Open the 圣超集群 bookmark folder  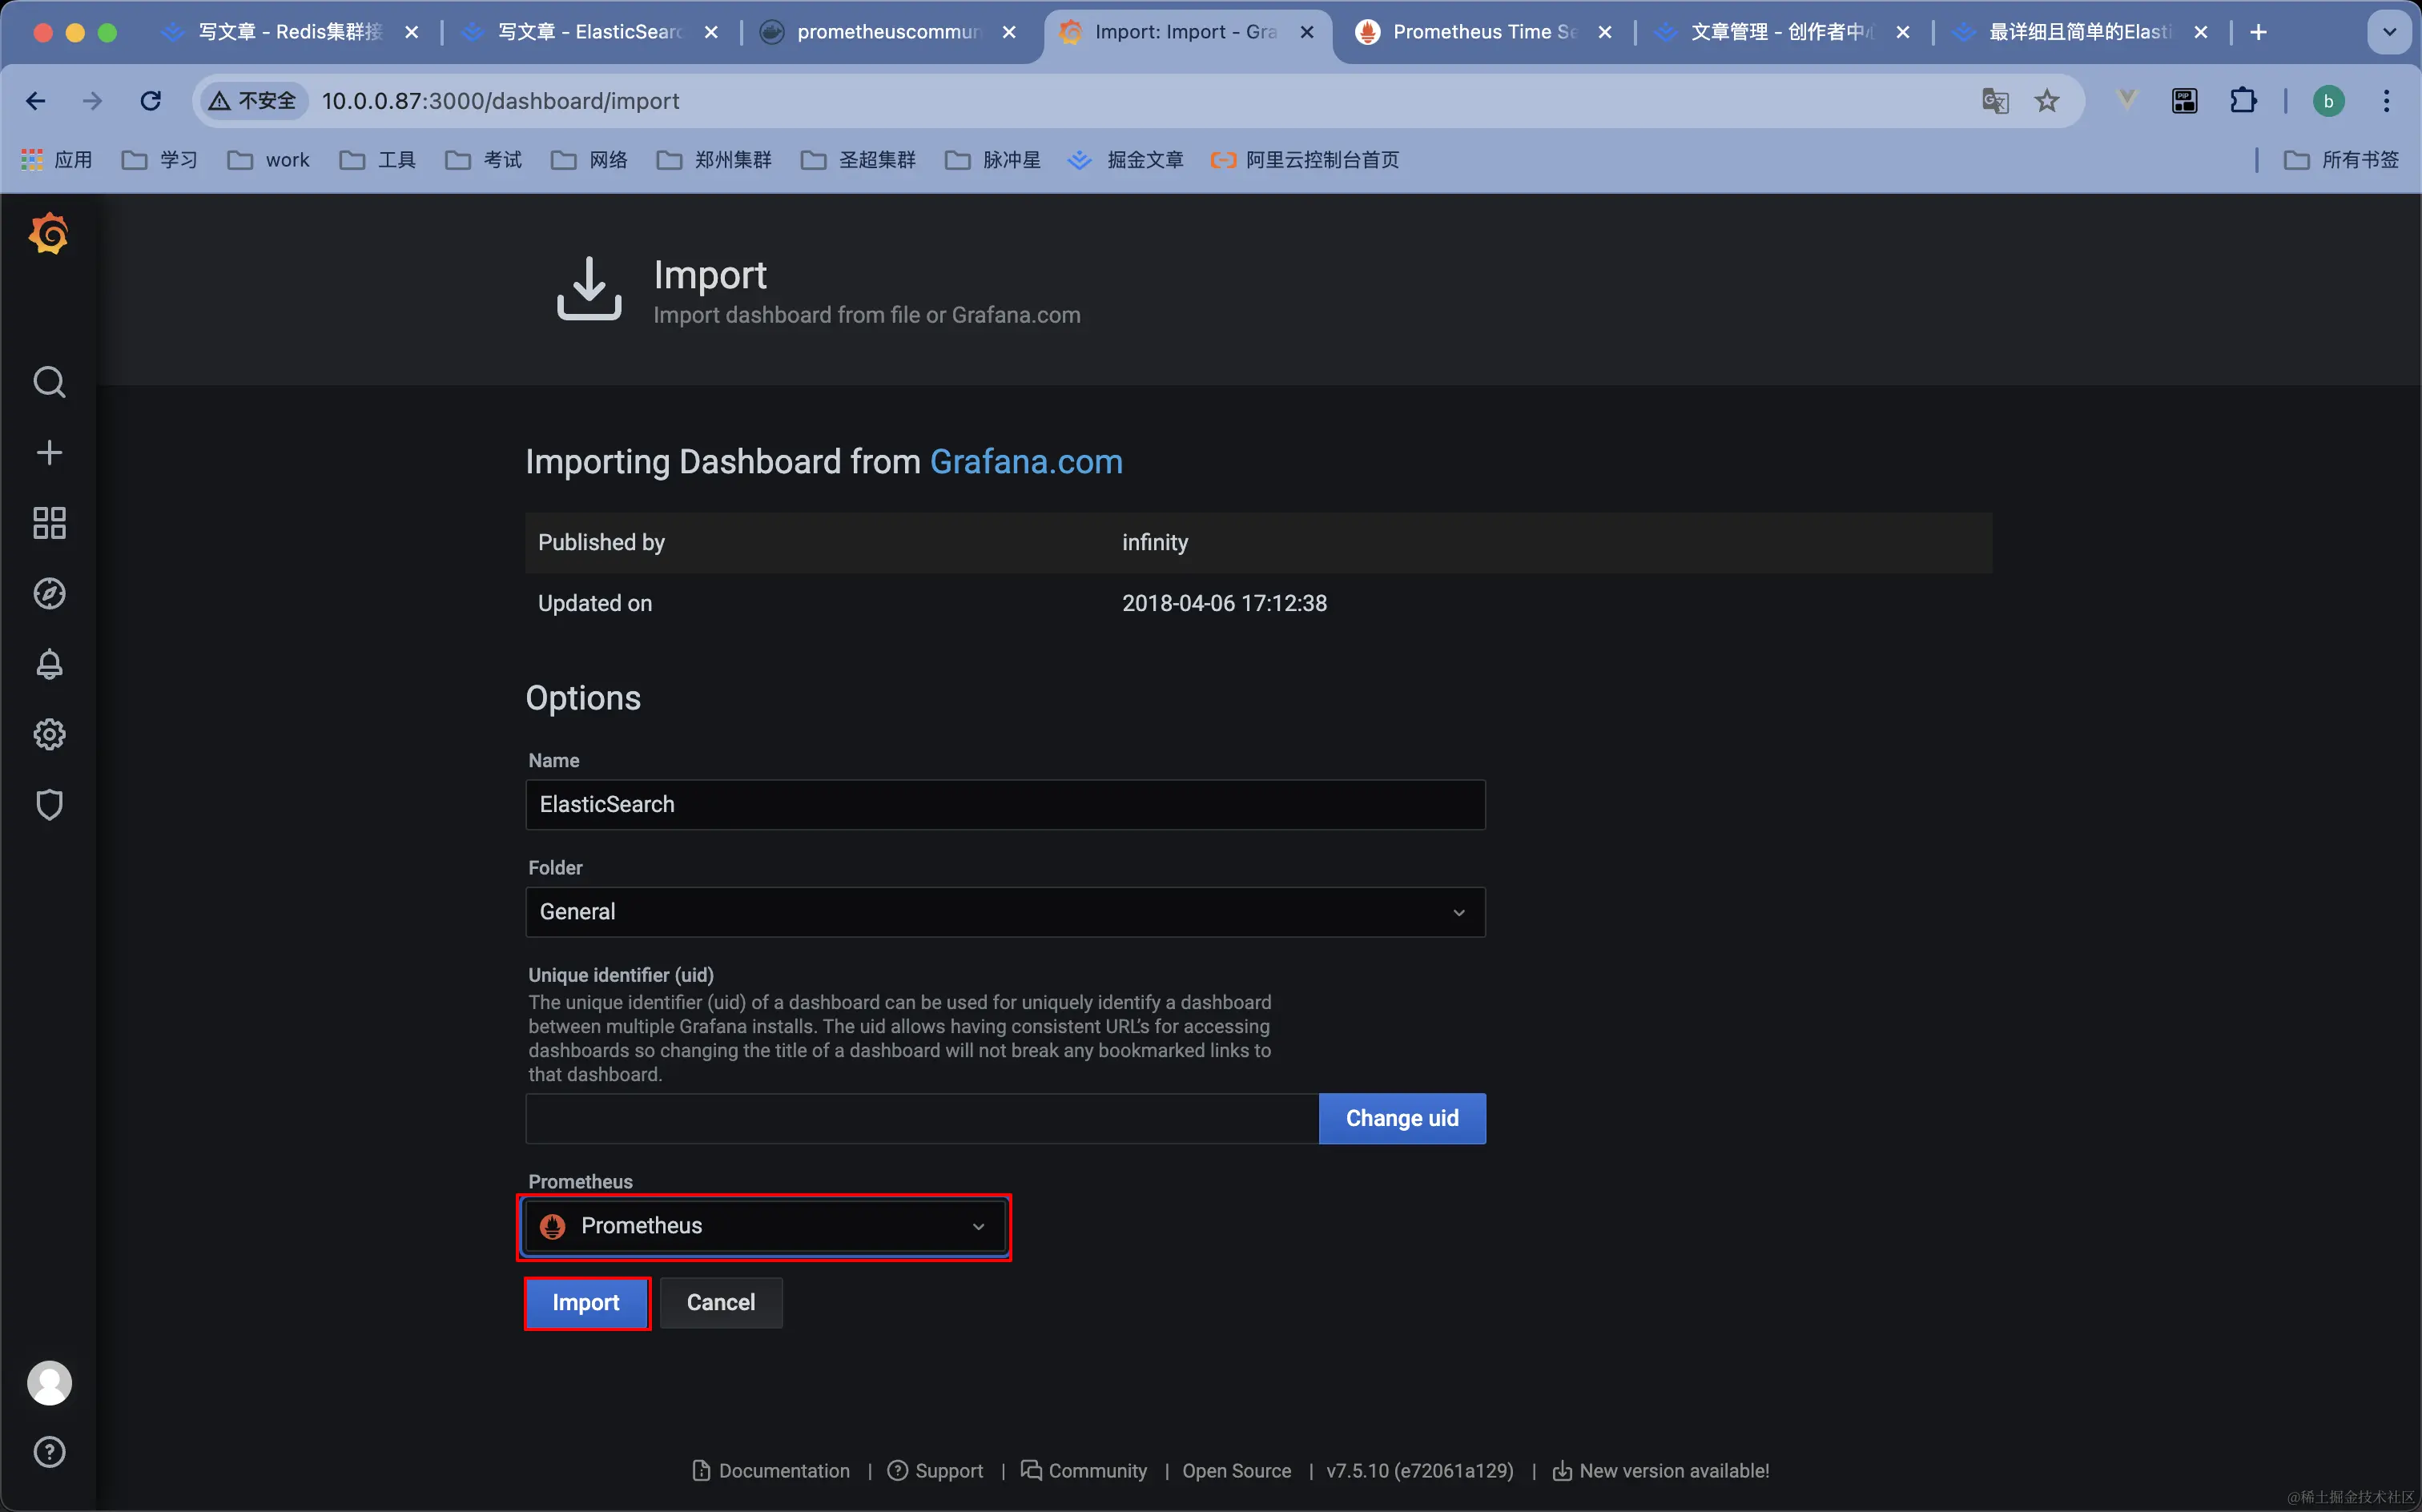click(x=858, y=160)
